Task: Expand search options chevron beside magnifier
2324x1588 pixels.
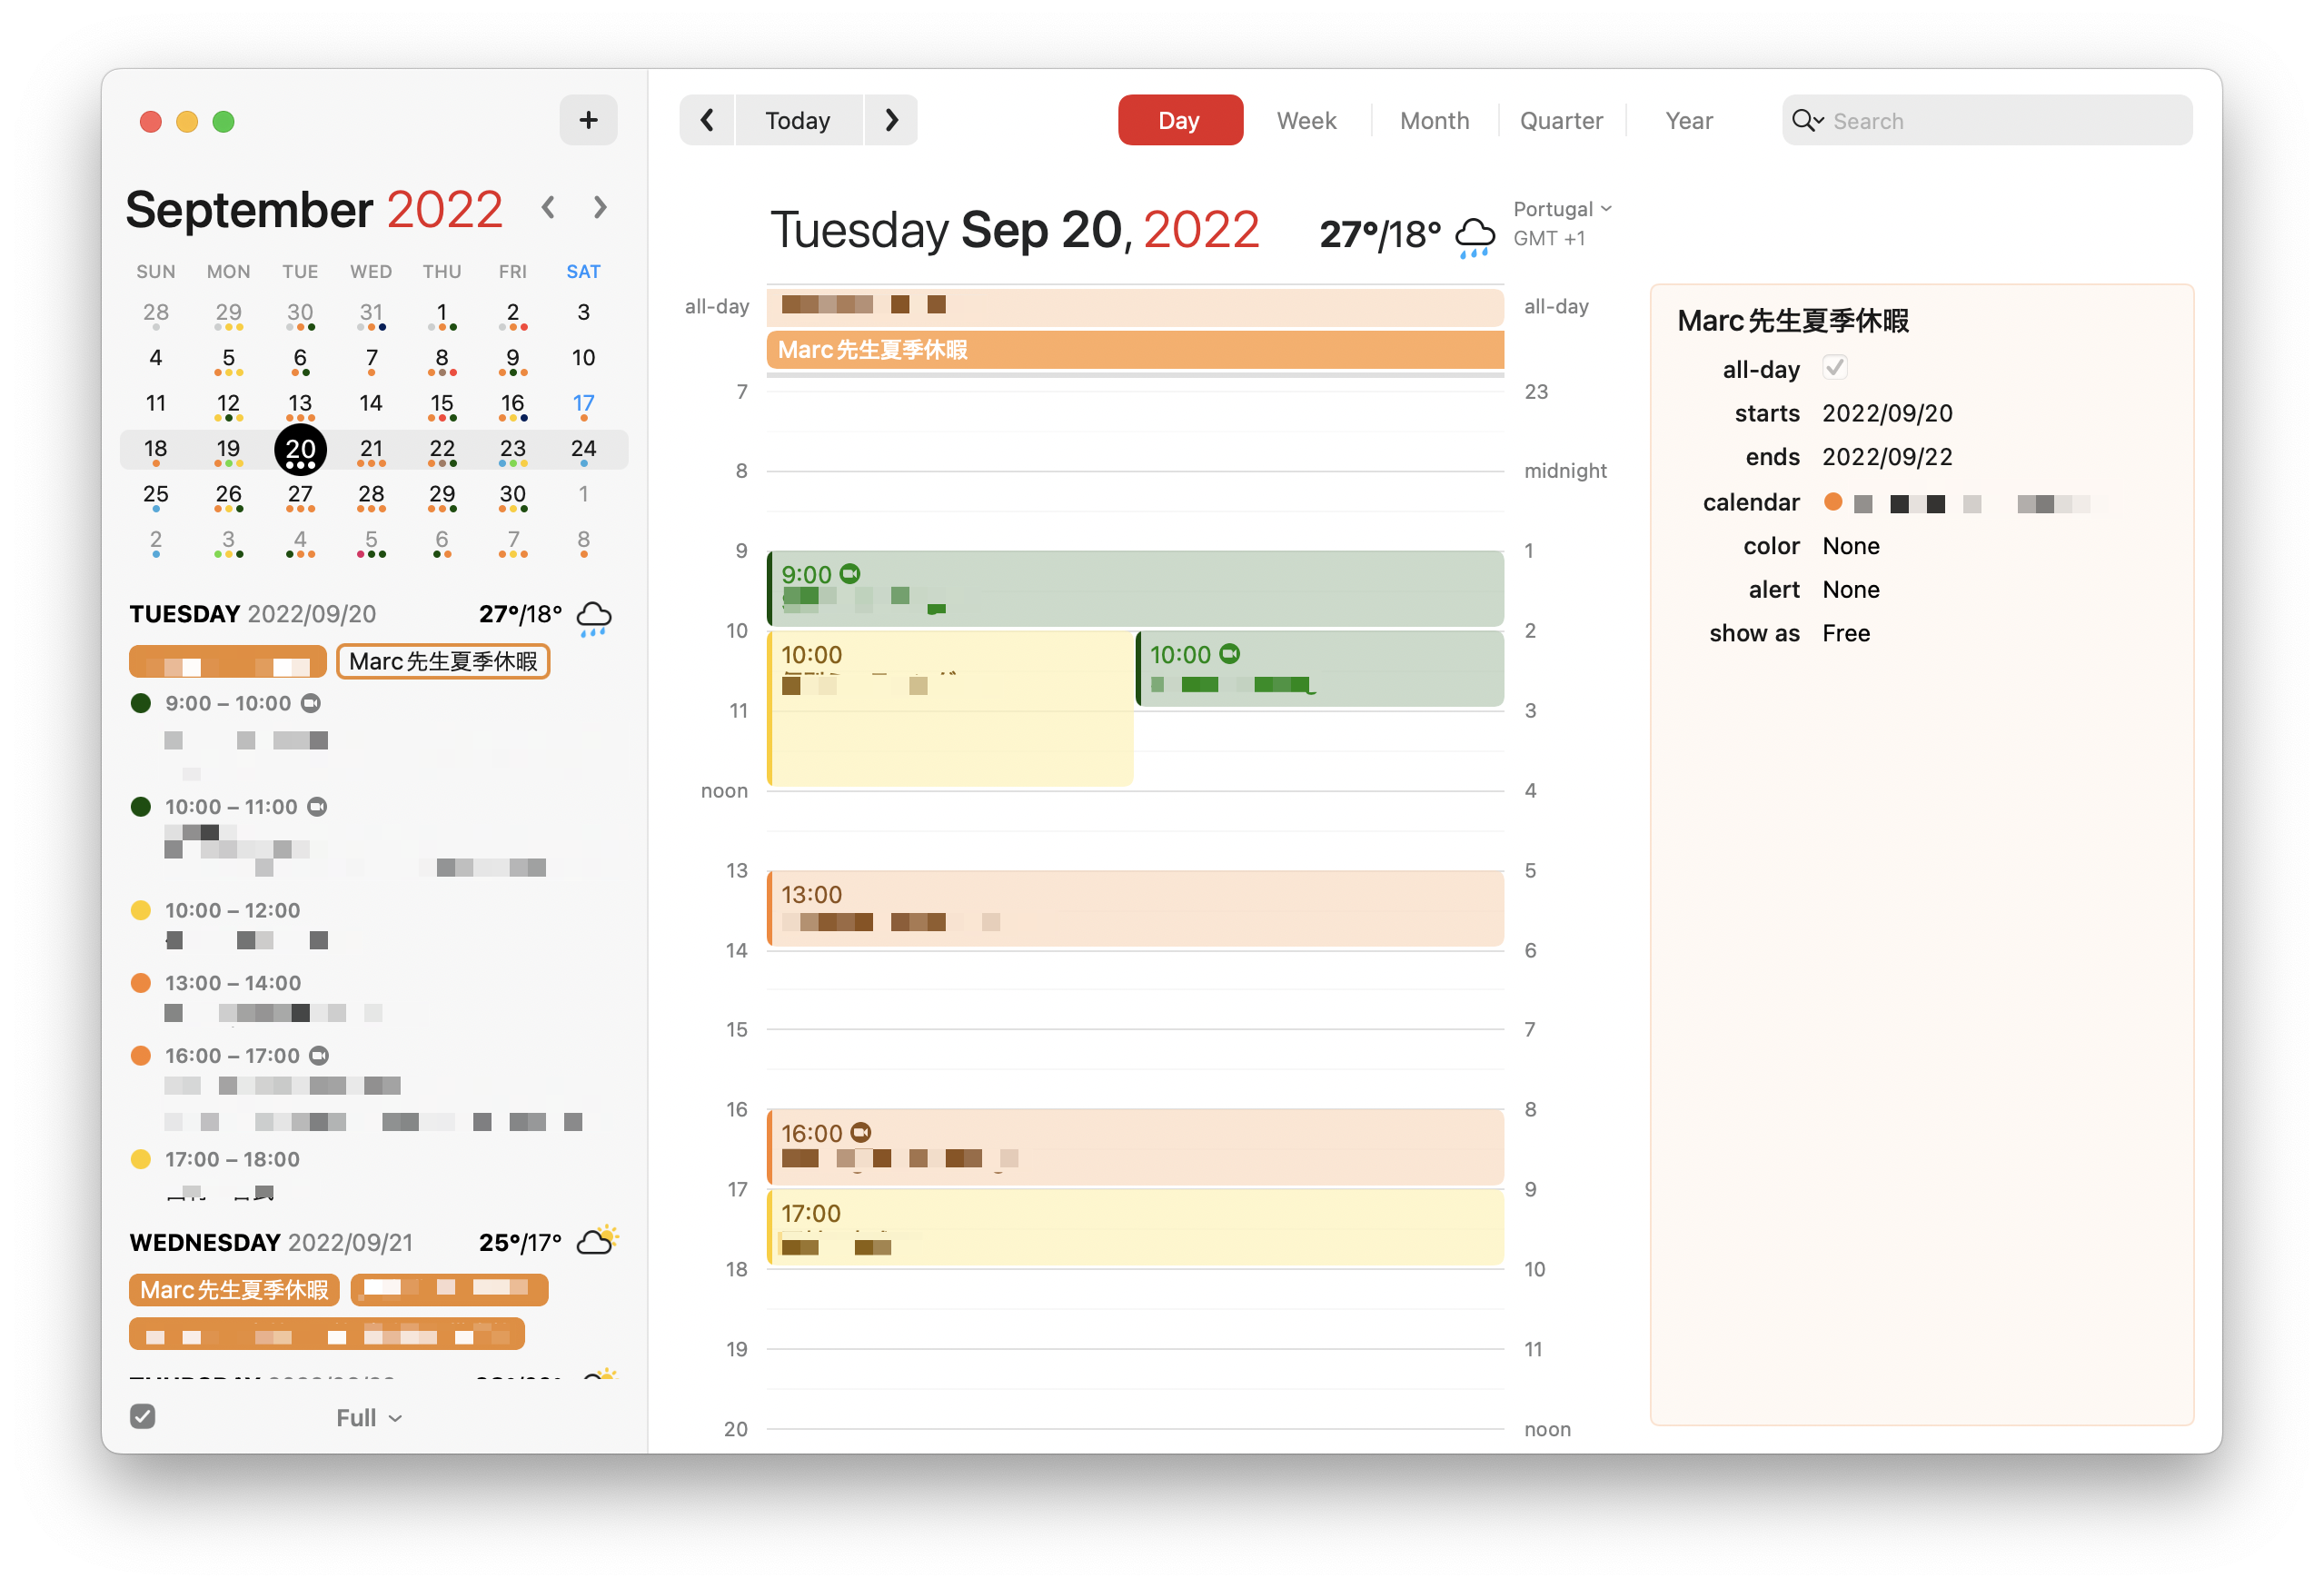Action: [1819, 121]
